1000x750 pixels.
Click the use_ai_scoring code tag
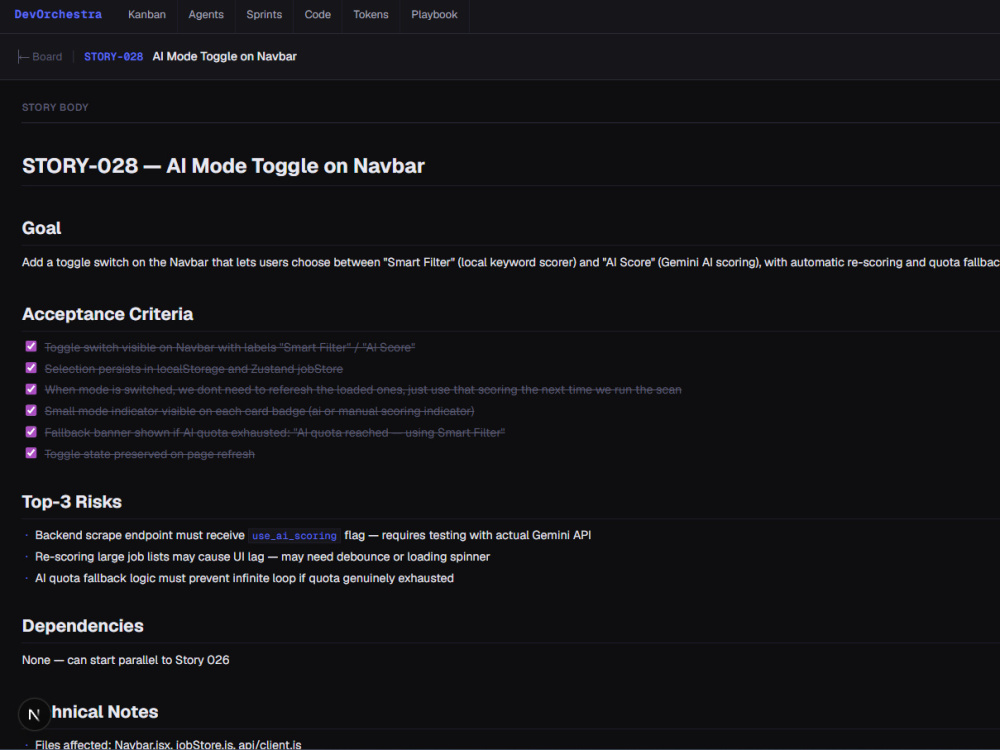(294, 536)
